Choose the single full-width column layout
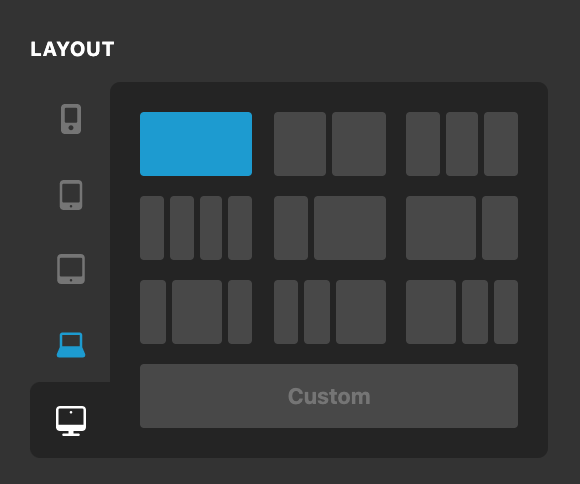The height and width of the screenshot is (484, 580). [x=196, y=144]
